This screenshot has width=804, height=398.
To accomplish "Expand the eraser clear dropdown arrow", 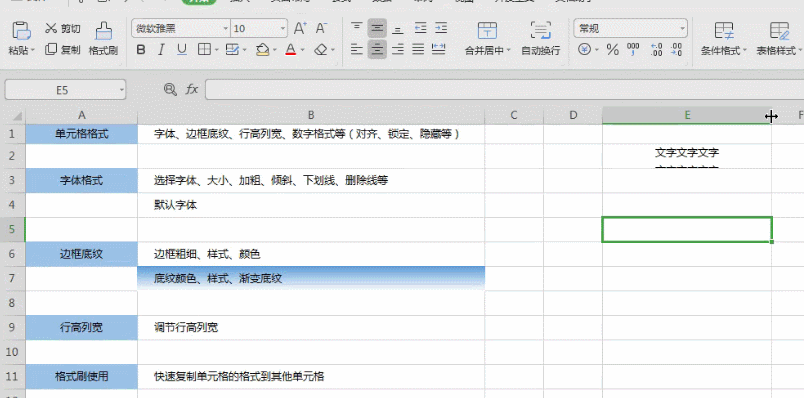I will (333, 50).
